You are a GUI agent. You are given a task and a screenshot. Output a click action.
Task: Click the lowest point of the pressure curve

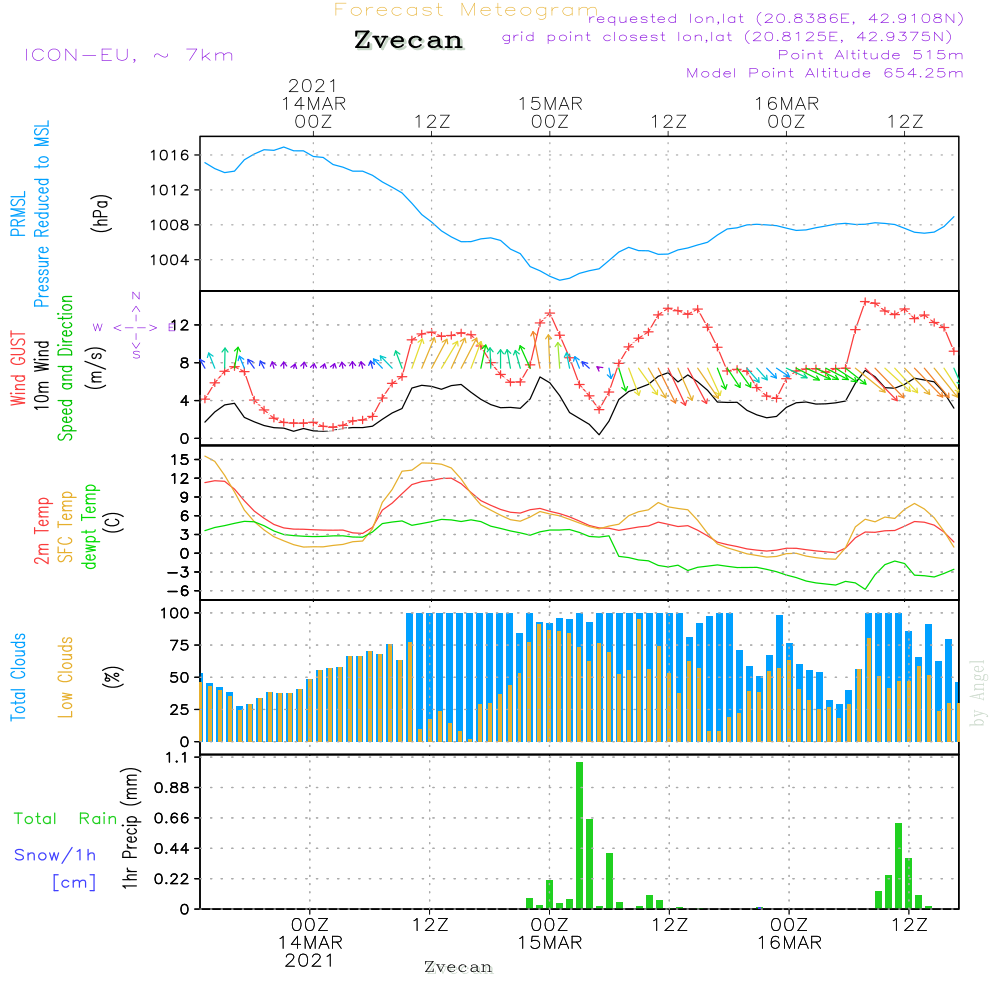pos(560,279)
